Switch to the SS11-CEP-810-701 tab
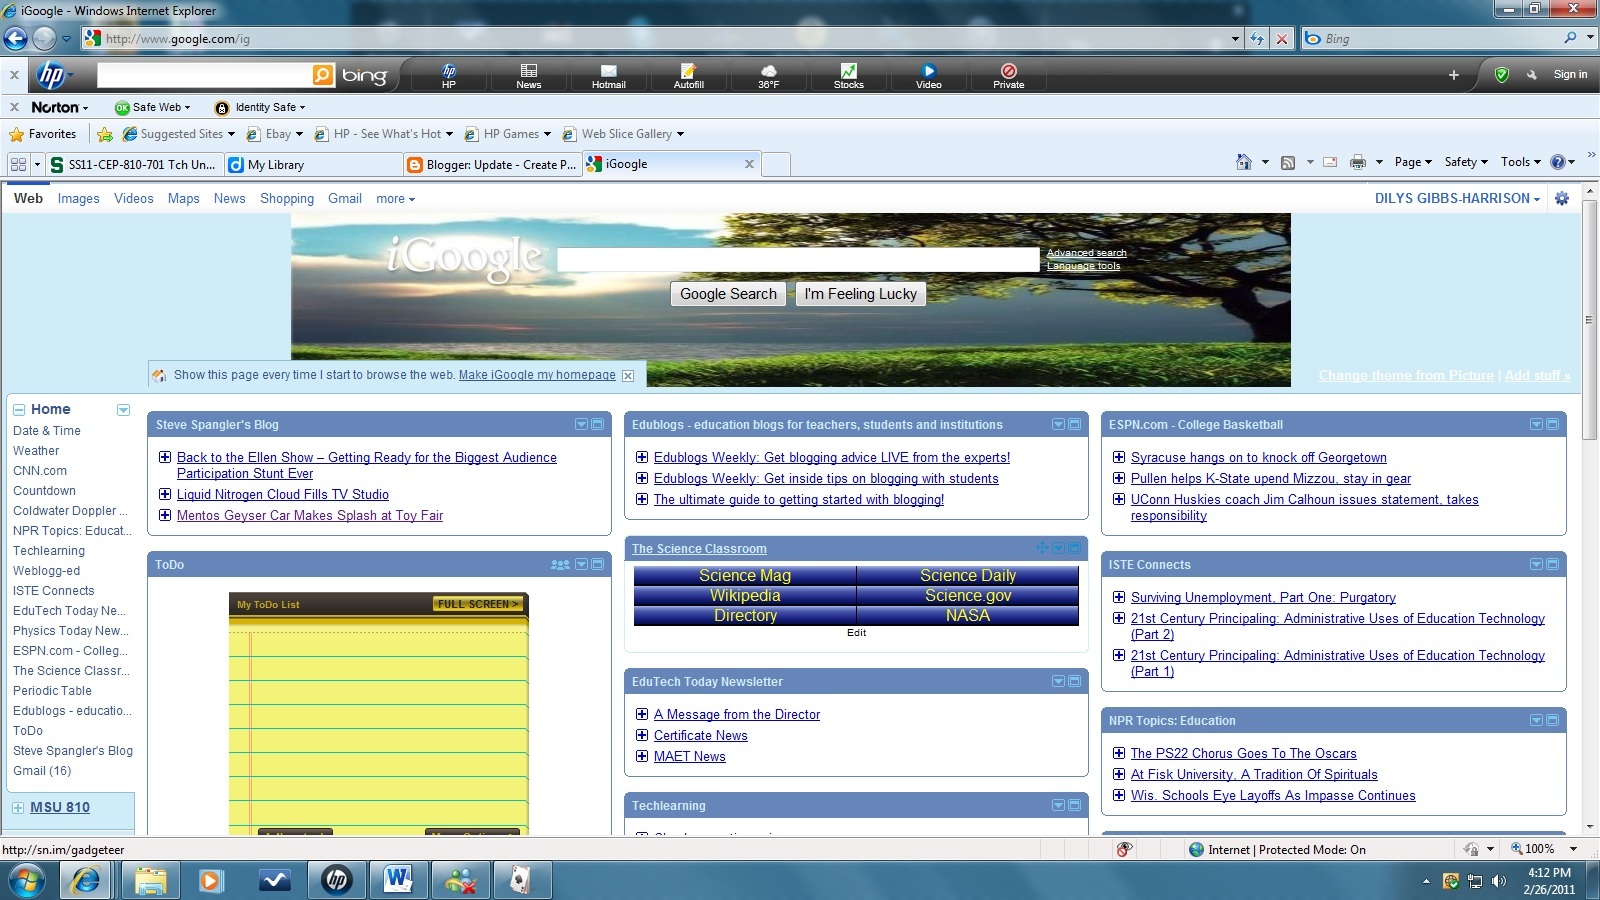Image resolution: width=1600 pixels, height=900 pixels. pos(134,165)
